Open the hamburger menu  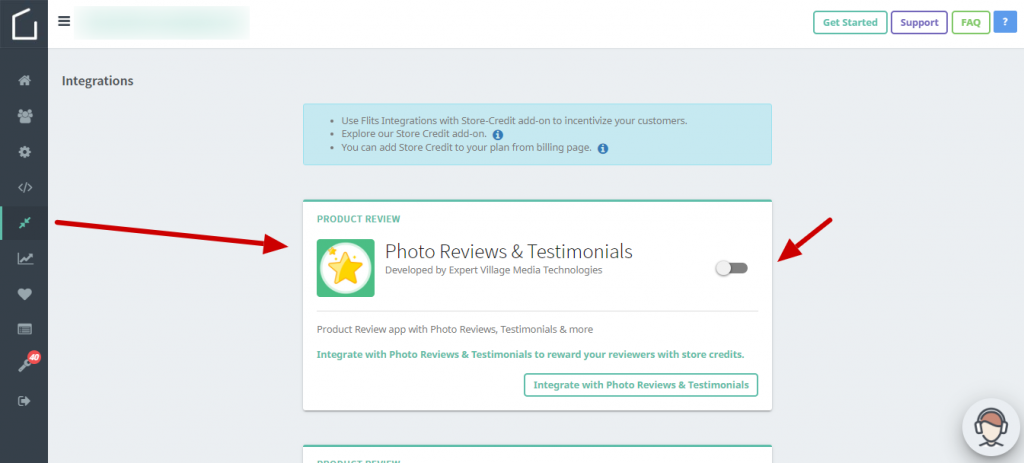click(64, 21)
